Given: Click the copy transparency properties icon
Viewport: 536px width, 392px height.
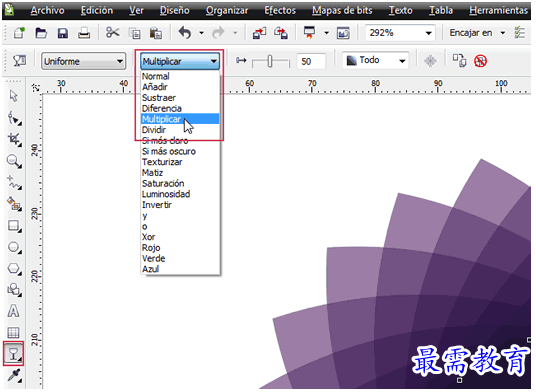Looking at the screenshot, I should [459, 60].
